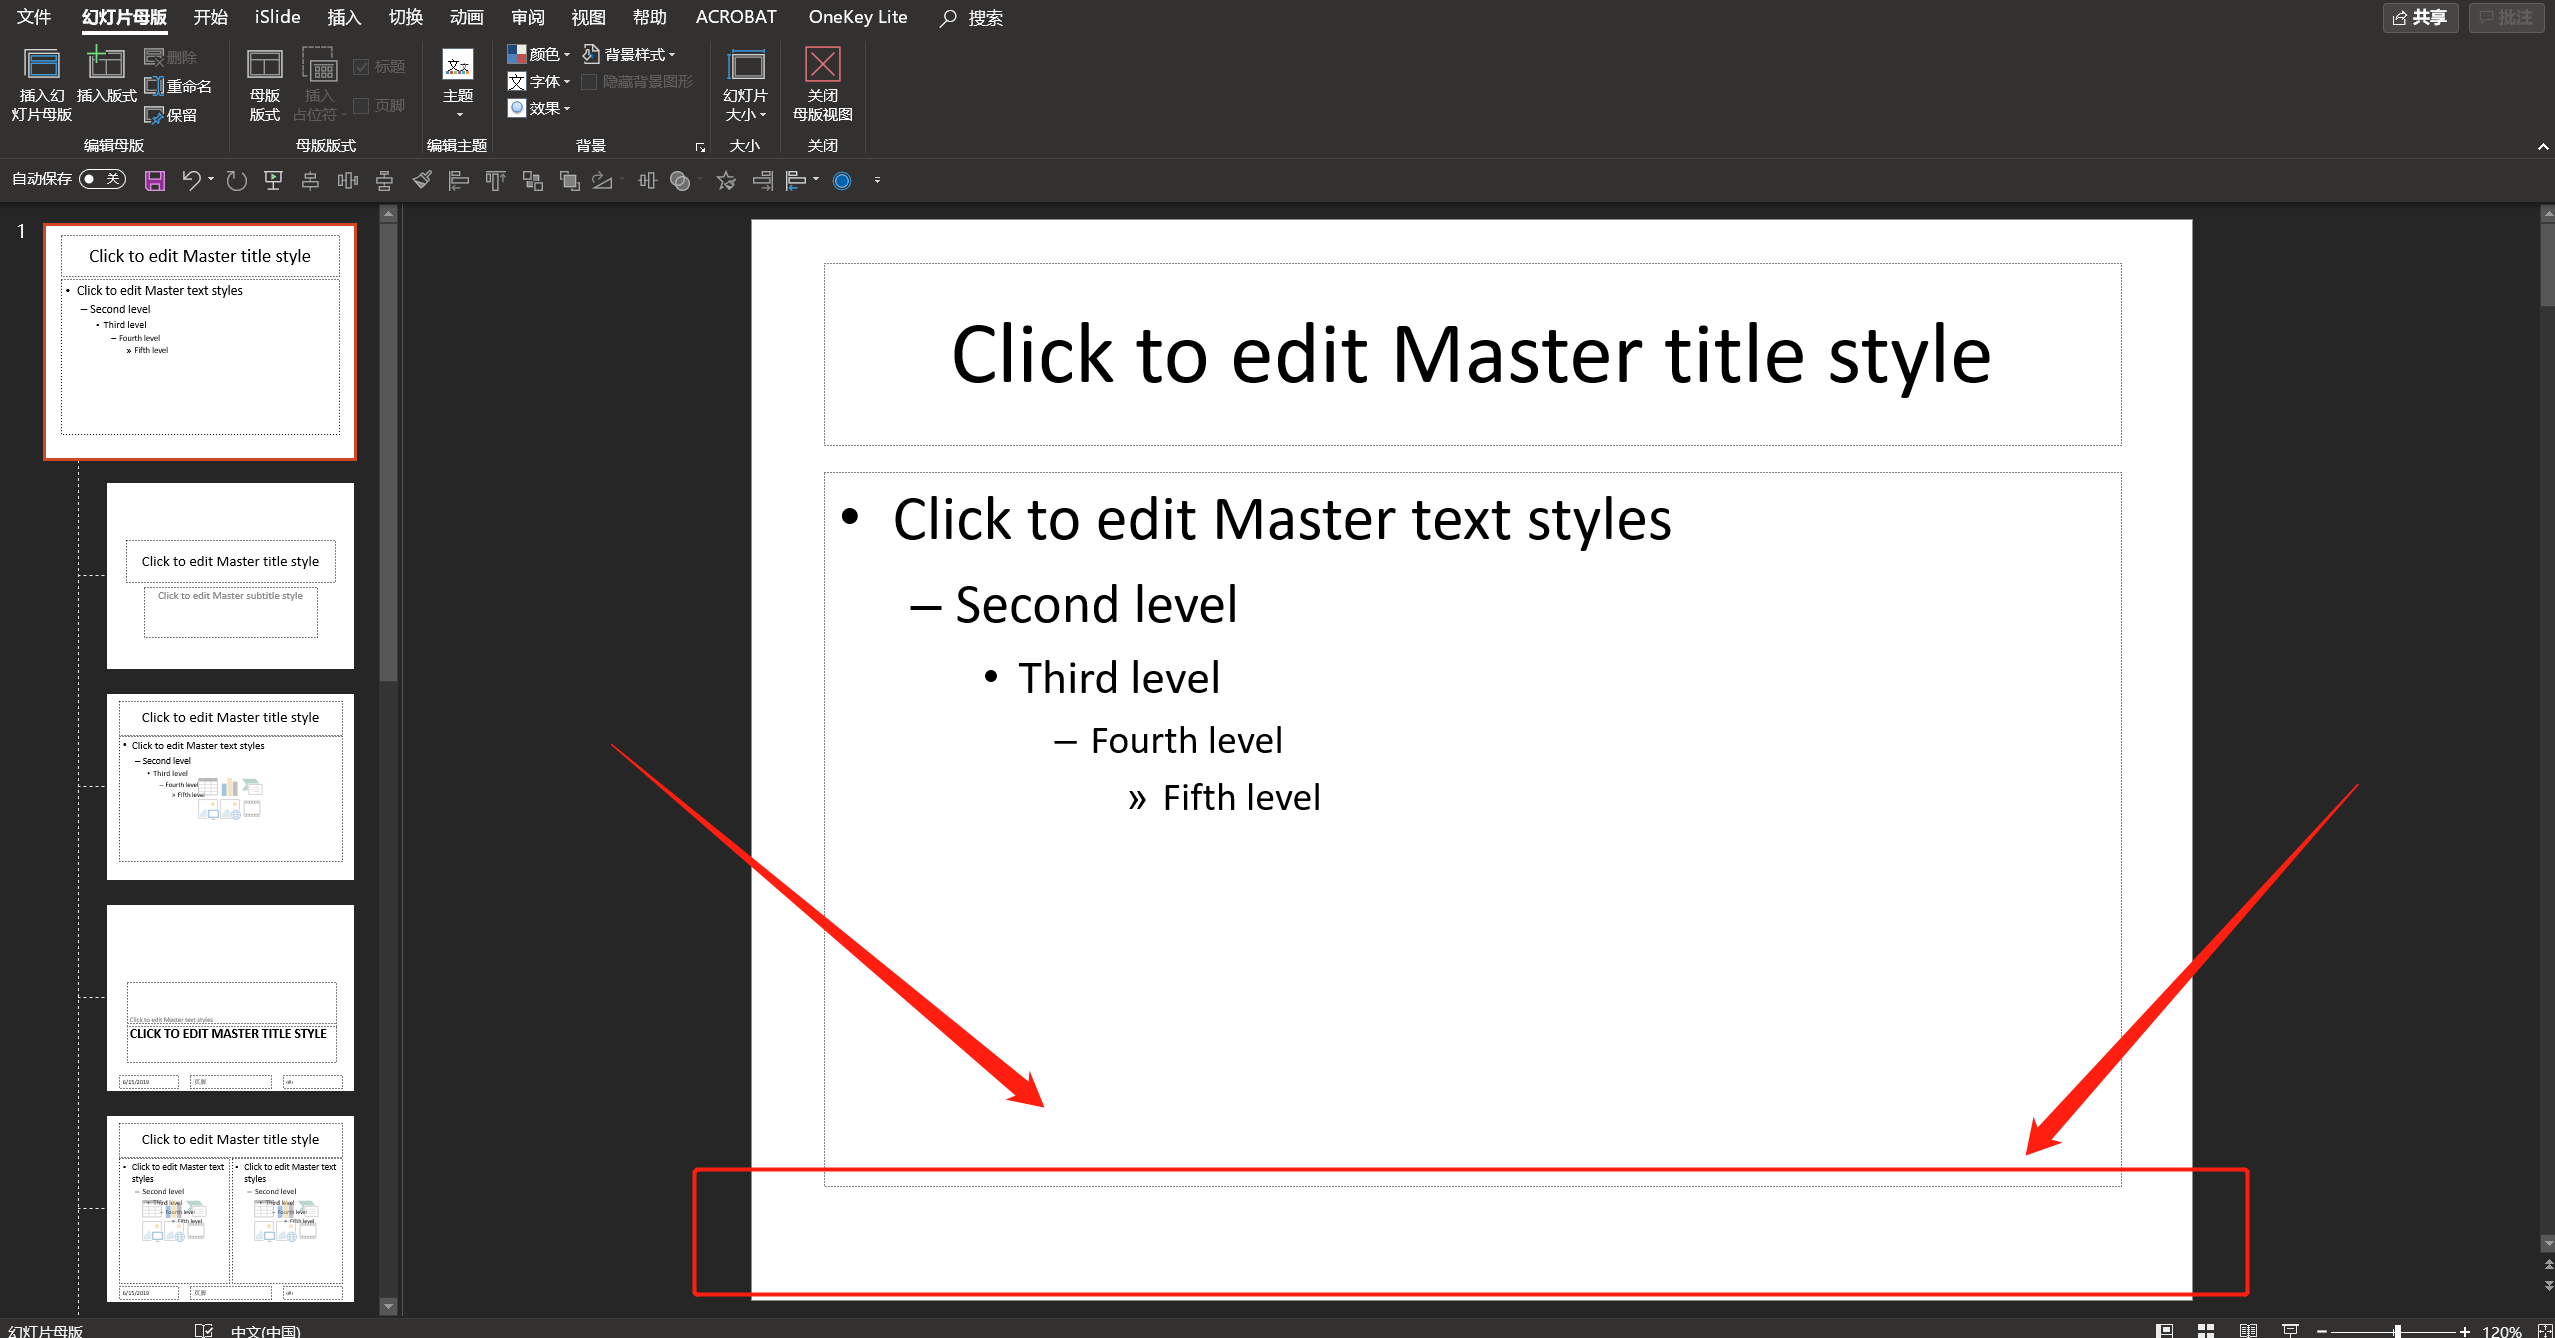The height and width of the screenshot is (1338, 2555).
Task: Open the alignment options dropdown arrow
Action: point(816,180)
